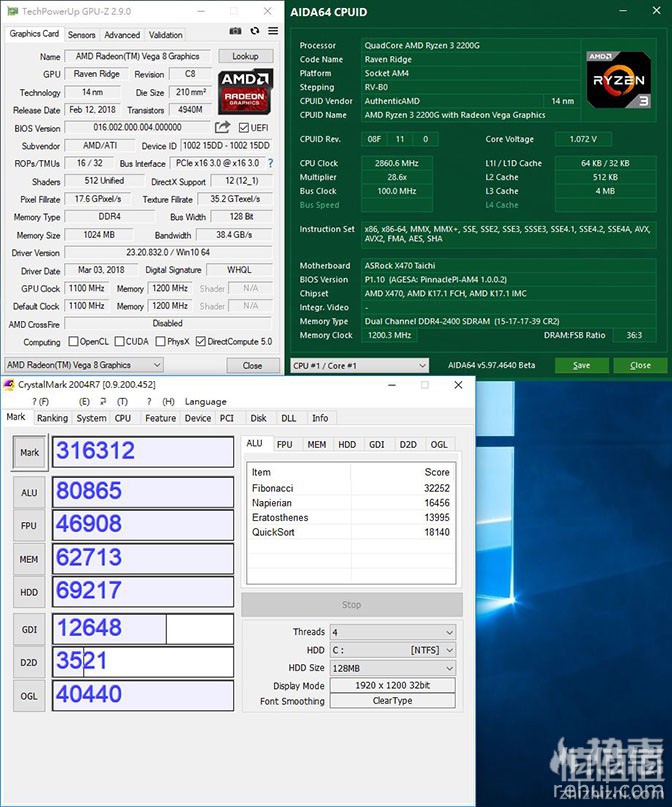Open the CPU tab in CrystalMark
Viewport: 672px width, 807px height.
pos(122,418)
